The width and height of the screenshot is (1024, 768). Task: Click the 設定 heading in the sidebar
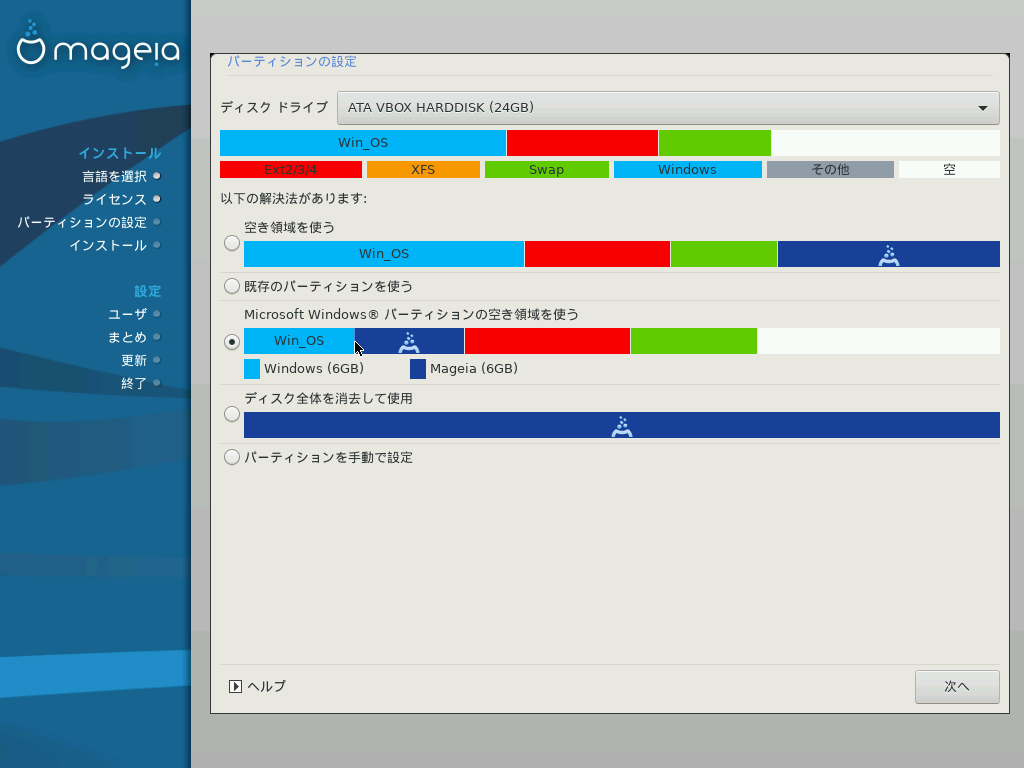pos(148,291)
